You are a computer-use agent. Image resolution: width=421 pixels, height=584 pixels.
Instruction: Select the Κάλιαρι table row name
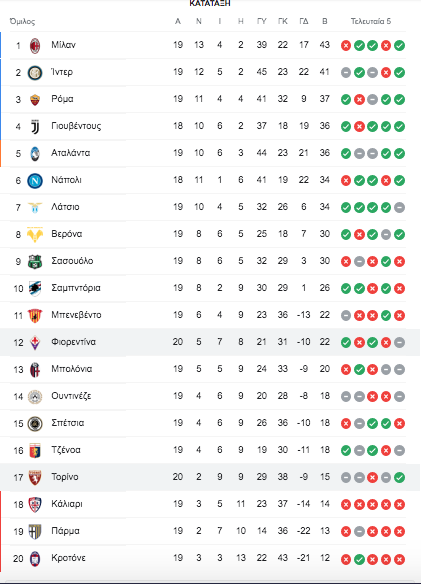coord(67,504)
